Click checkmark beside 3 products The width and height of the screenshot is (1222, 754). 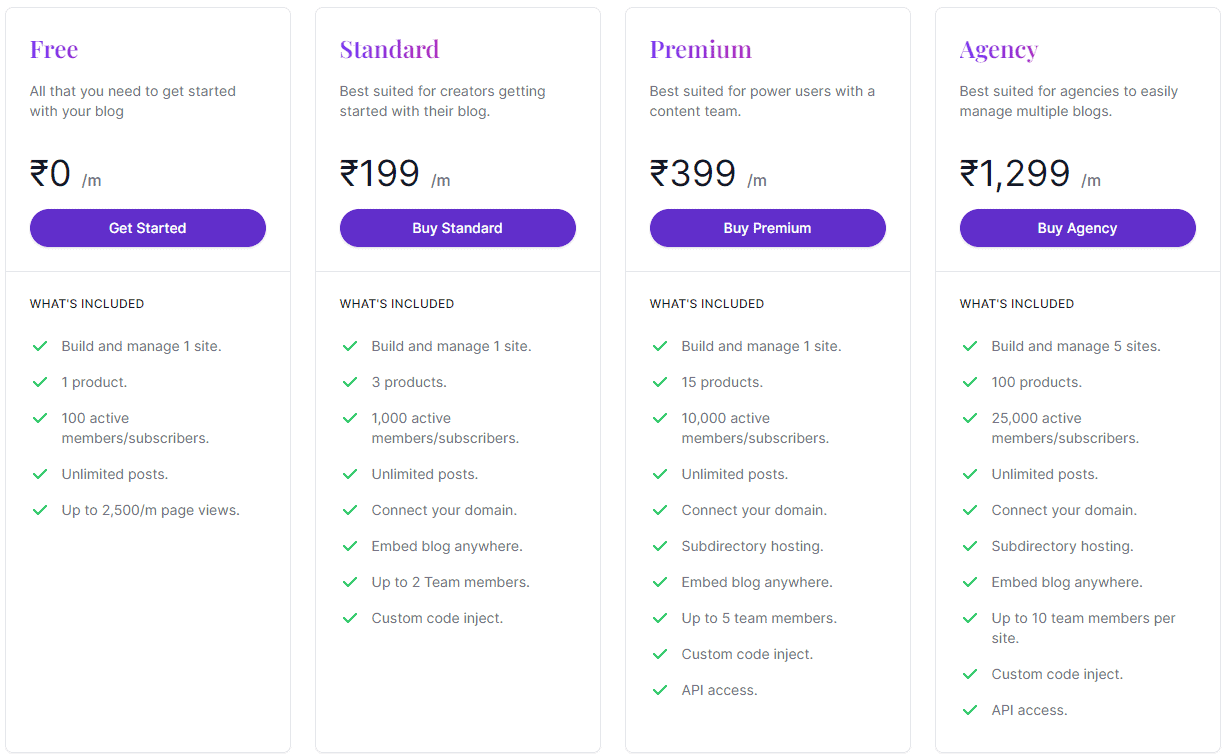click(350, 382)
